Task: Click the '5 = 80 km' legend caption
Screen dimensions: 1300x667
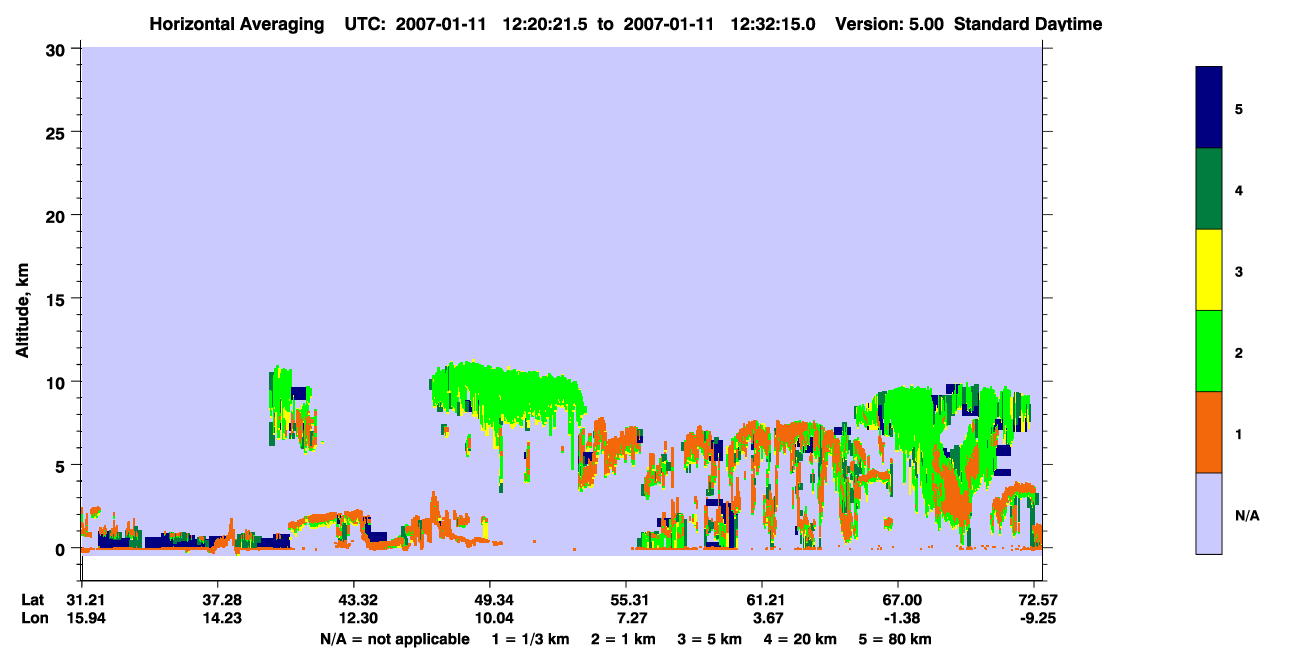Action: 895,639
